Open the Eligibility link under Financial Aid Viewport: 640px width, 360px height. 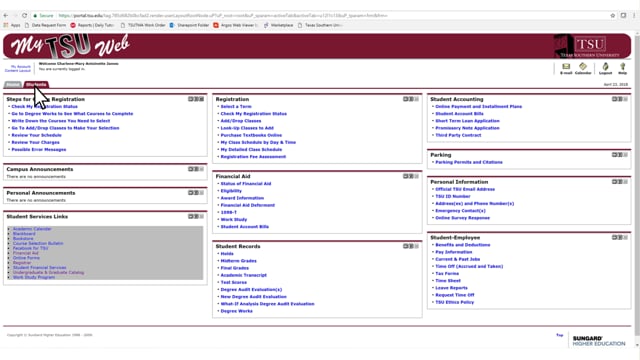click(x=231, y=191)
